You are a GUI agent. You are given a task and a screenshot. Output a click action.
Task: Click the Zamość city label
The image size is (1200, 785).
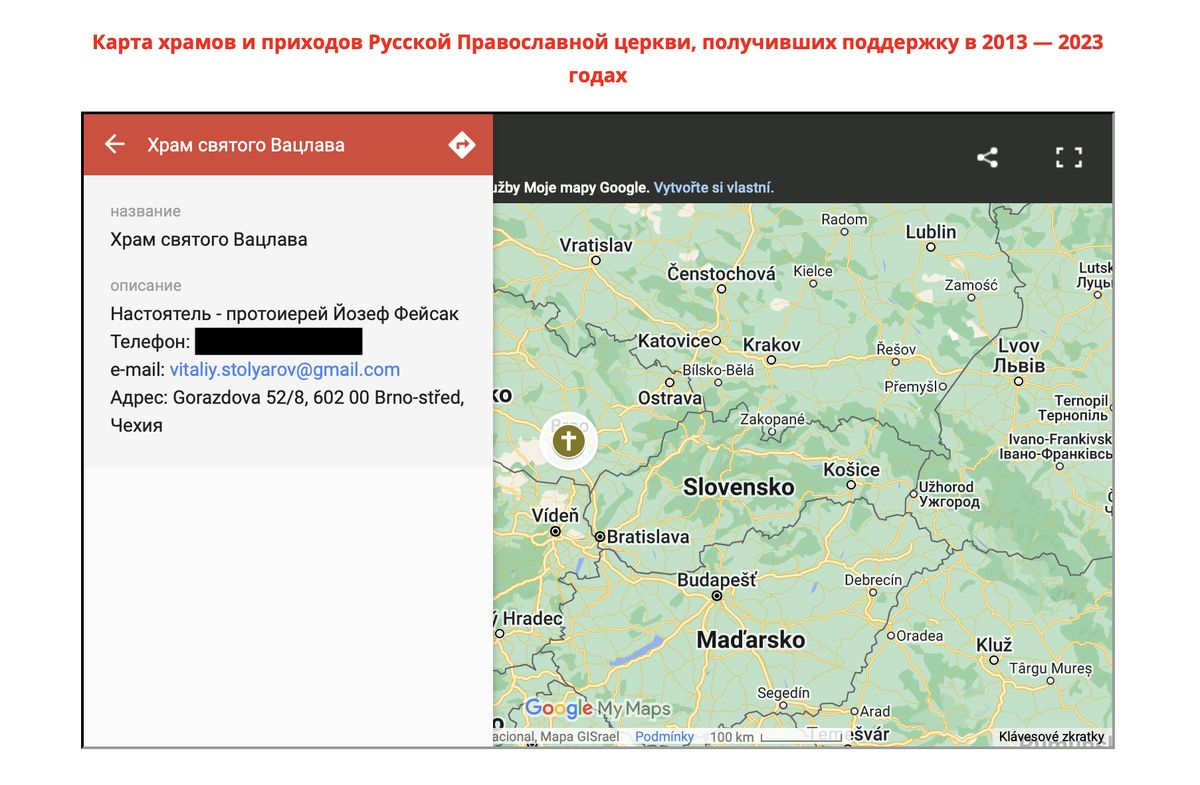coord(971,285)
